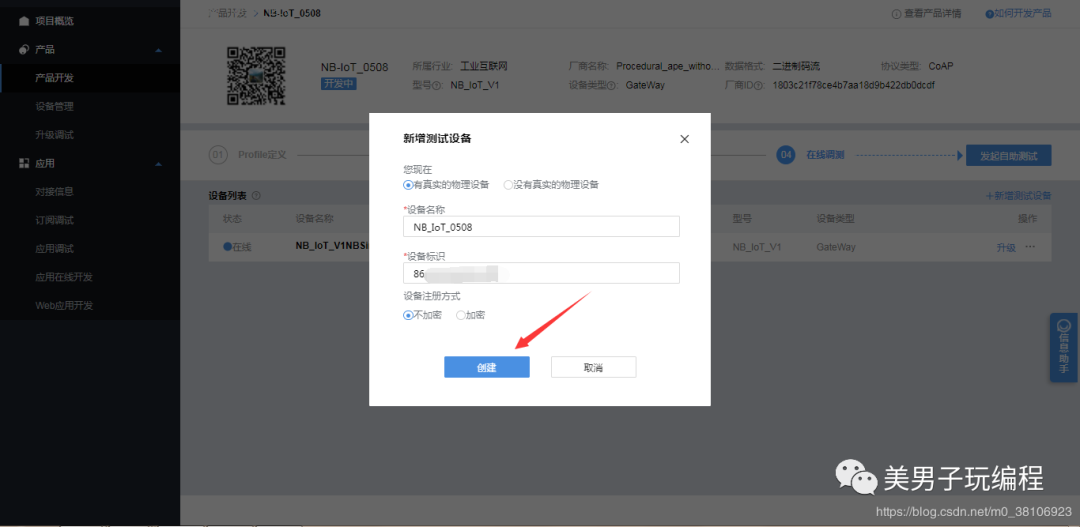This screenshot has width=1080, height=527.
Task: Click the 开发中 status badge
Action: pos(339,83)
